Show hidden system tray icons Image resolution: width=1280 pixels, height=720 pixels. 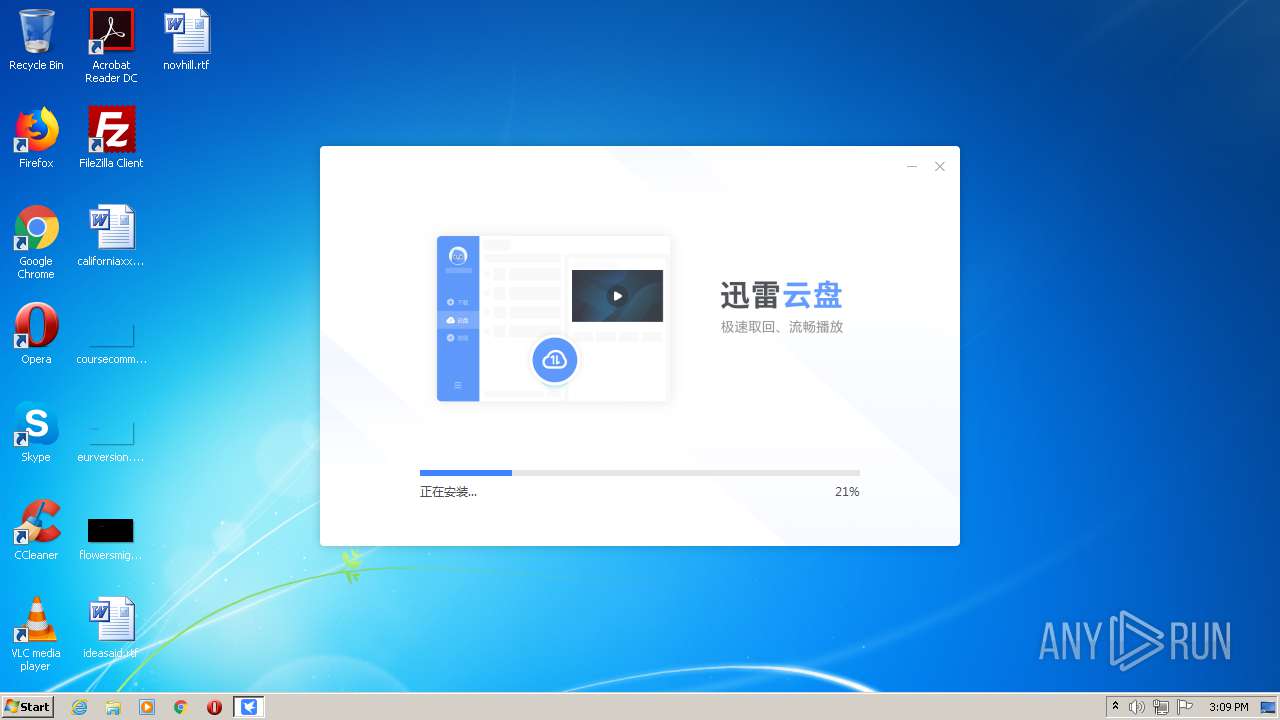[1115, 707]
